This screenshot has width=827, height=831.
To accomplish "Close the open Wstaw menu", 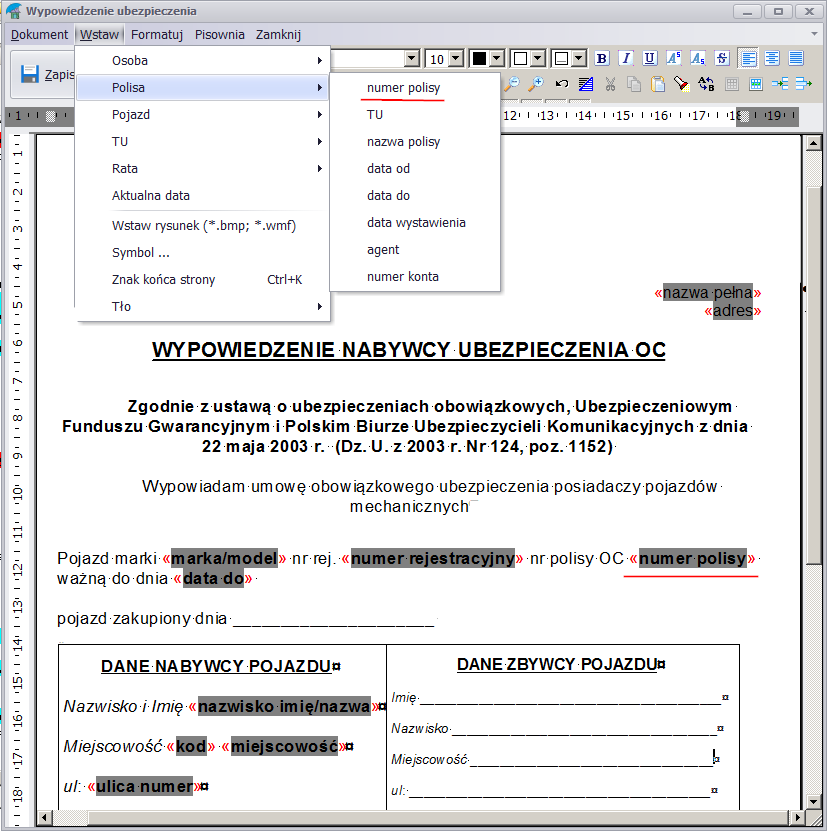I will pyautogui.click(x=99, y=34).
